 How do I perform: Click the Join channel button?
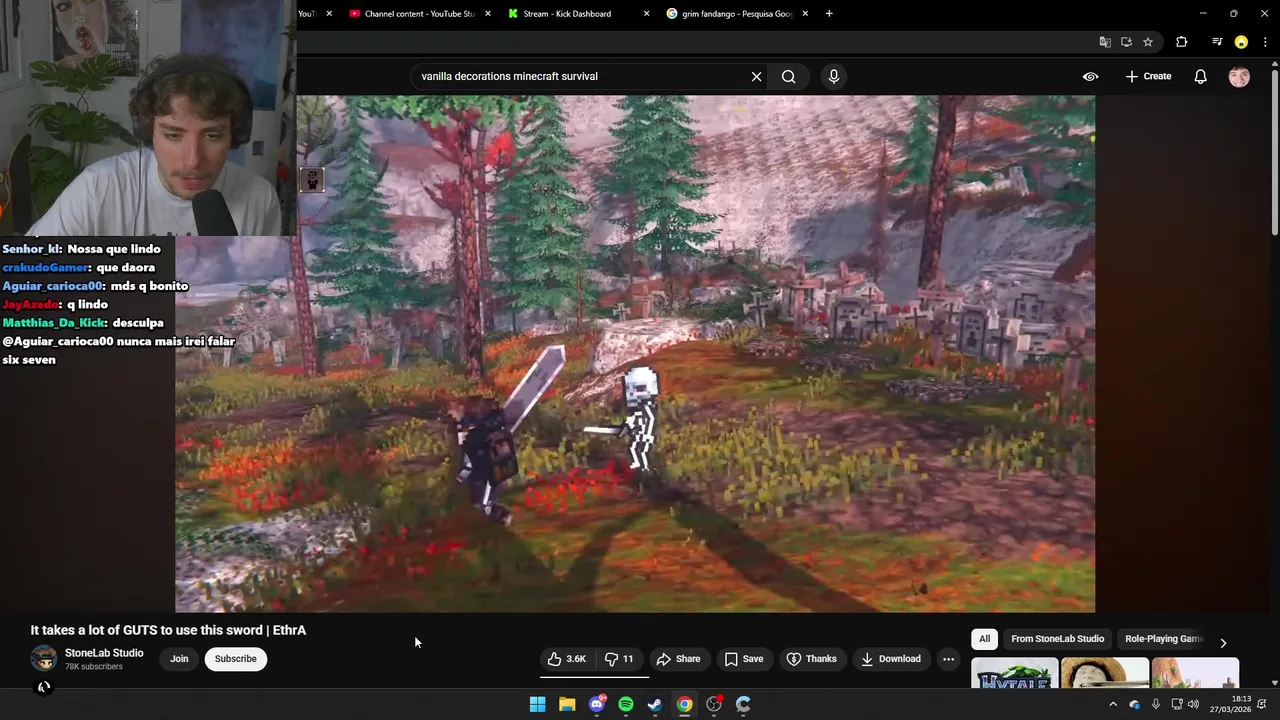click(x=179, y=659)
